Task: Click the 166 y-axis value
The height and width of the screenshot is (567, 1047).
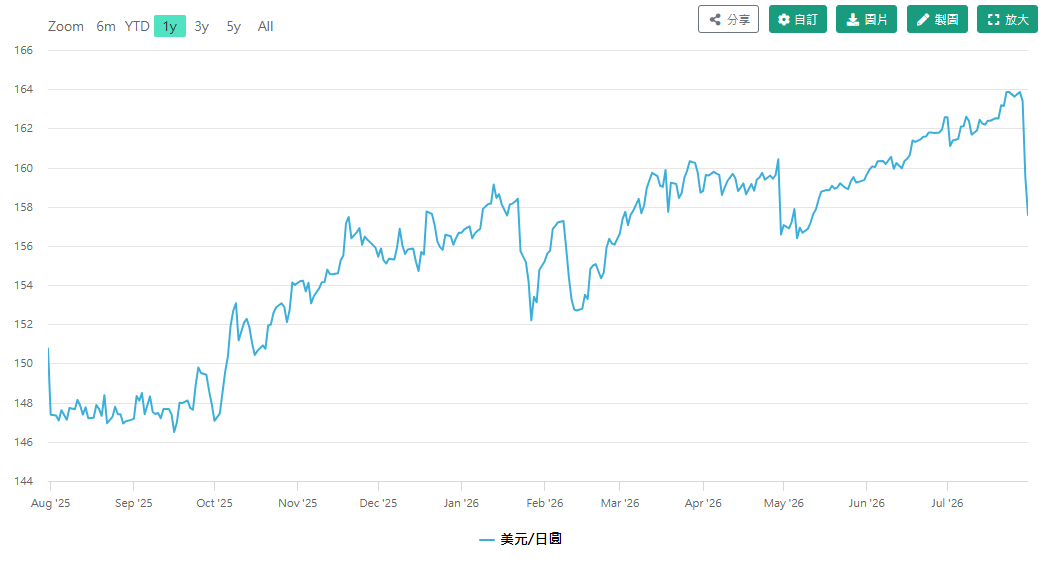Action: (x=23, y=50)
